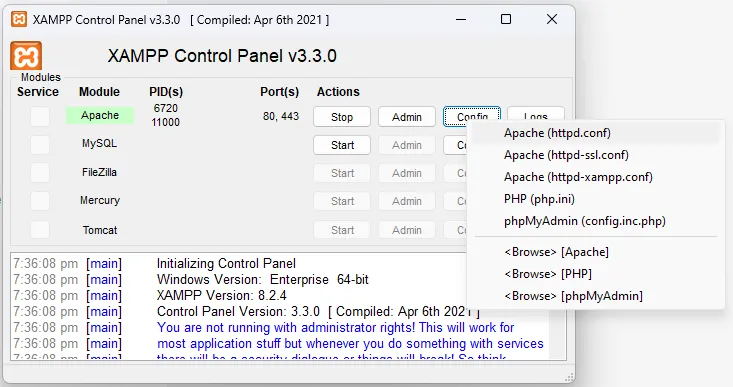The height and width of the screenshot is (387, 733).
Task: Click the FileZilla Start button
Action: click(342, 173)
